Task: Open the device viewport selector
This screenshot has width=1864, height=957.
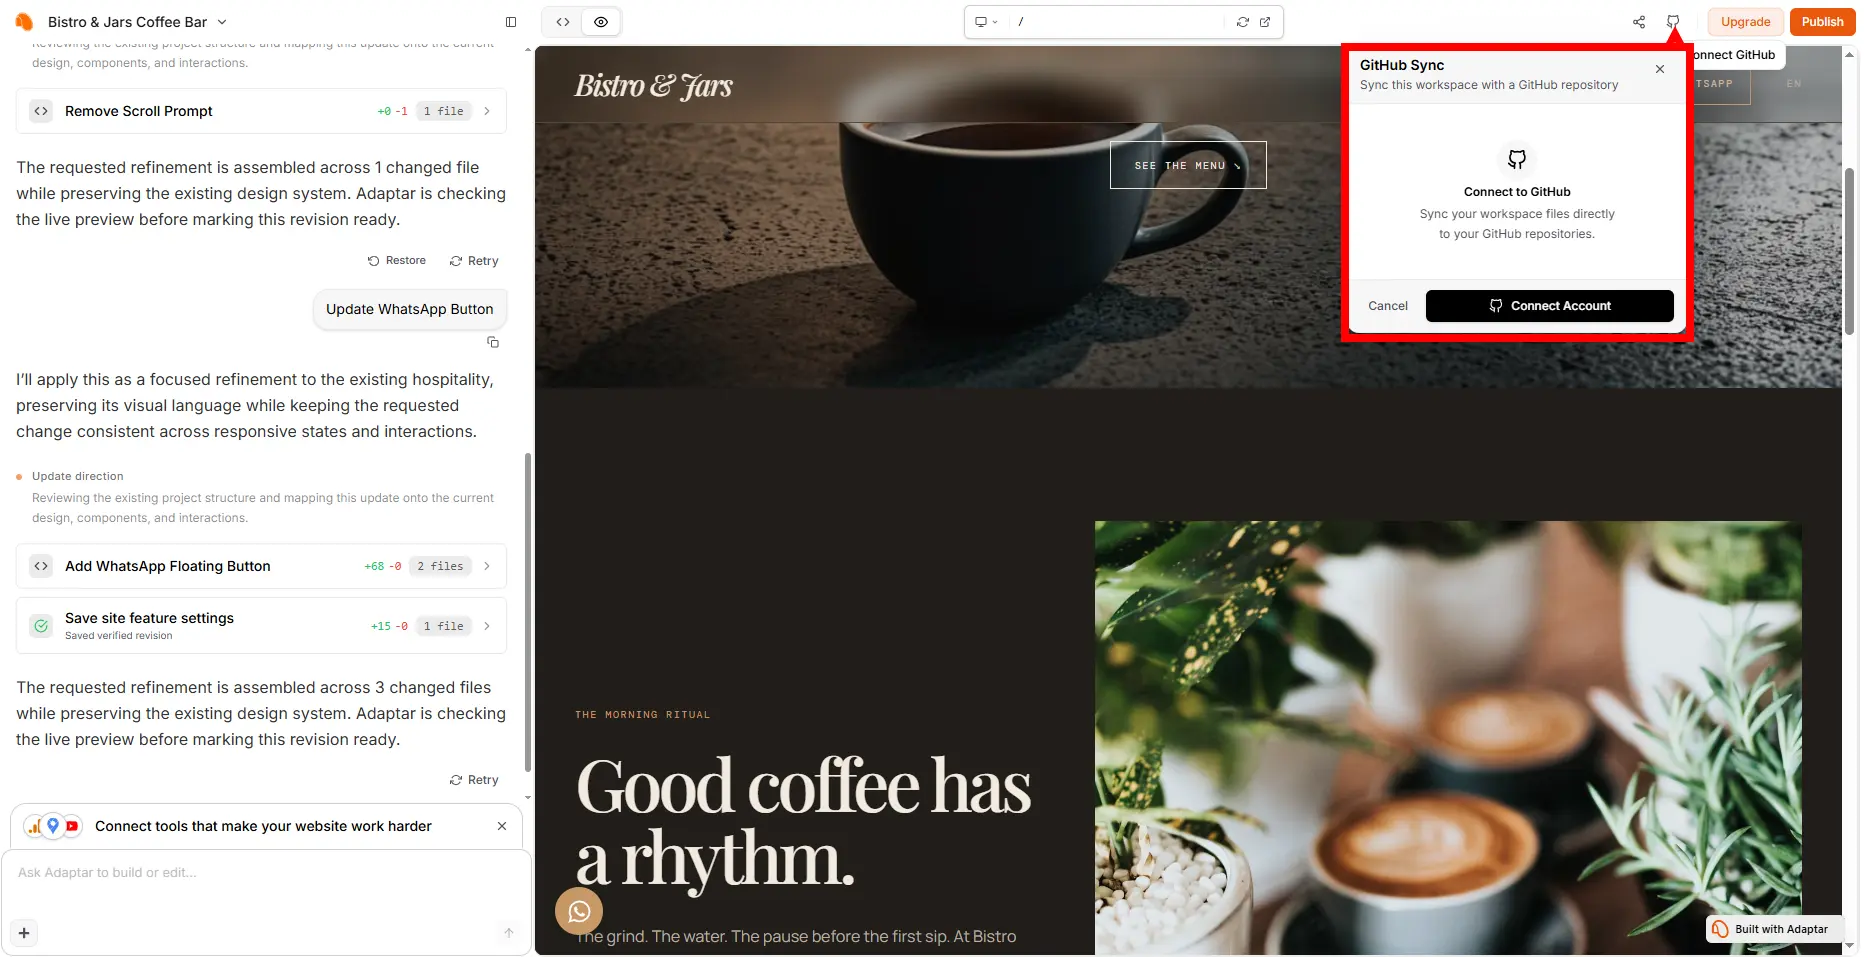Action: pos(987,22)
